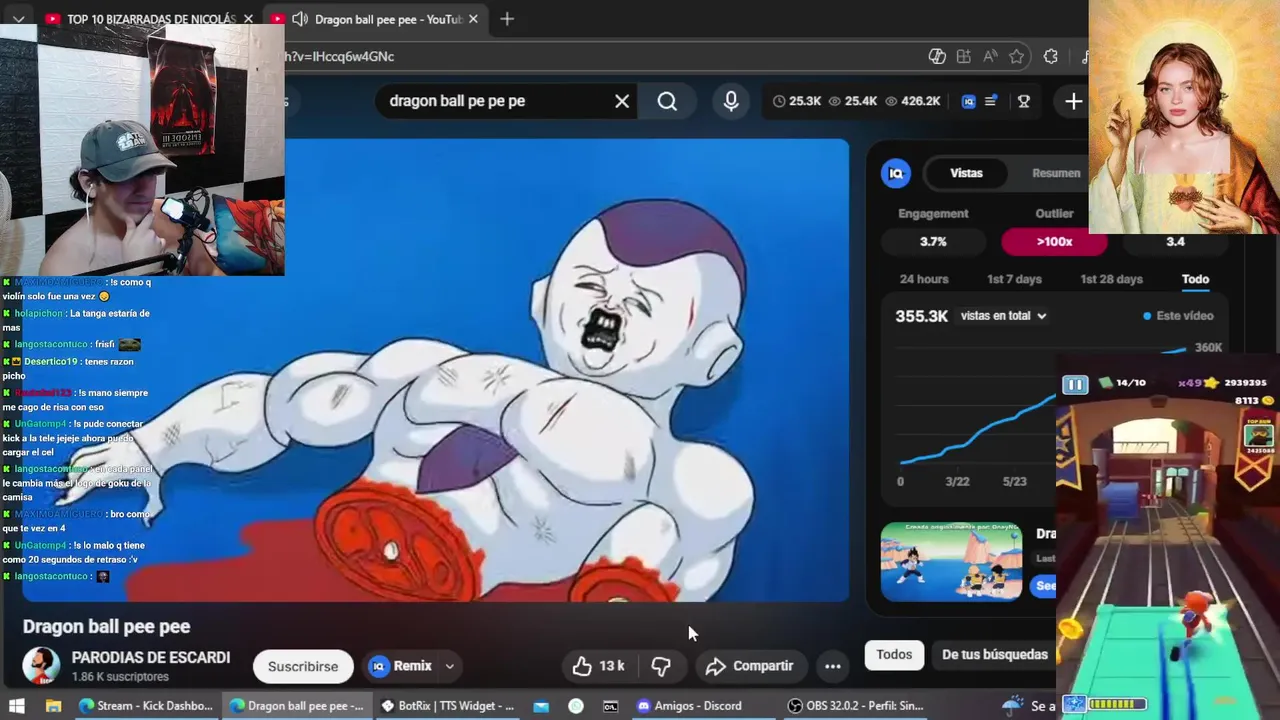Activate voice search microphone icon
The image size is (1280, 720).
tap(731, 101)
